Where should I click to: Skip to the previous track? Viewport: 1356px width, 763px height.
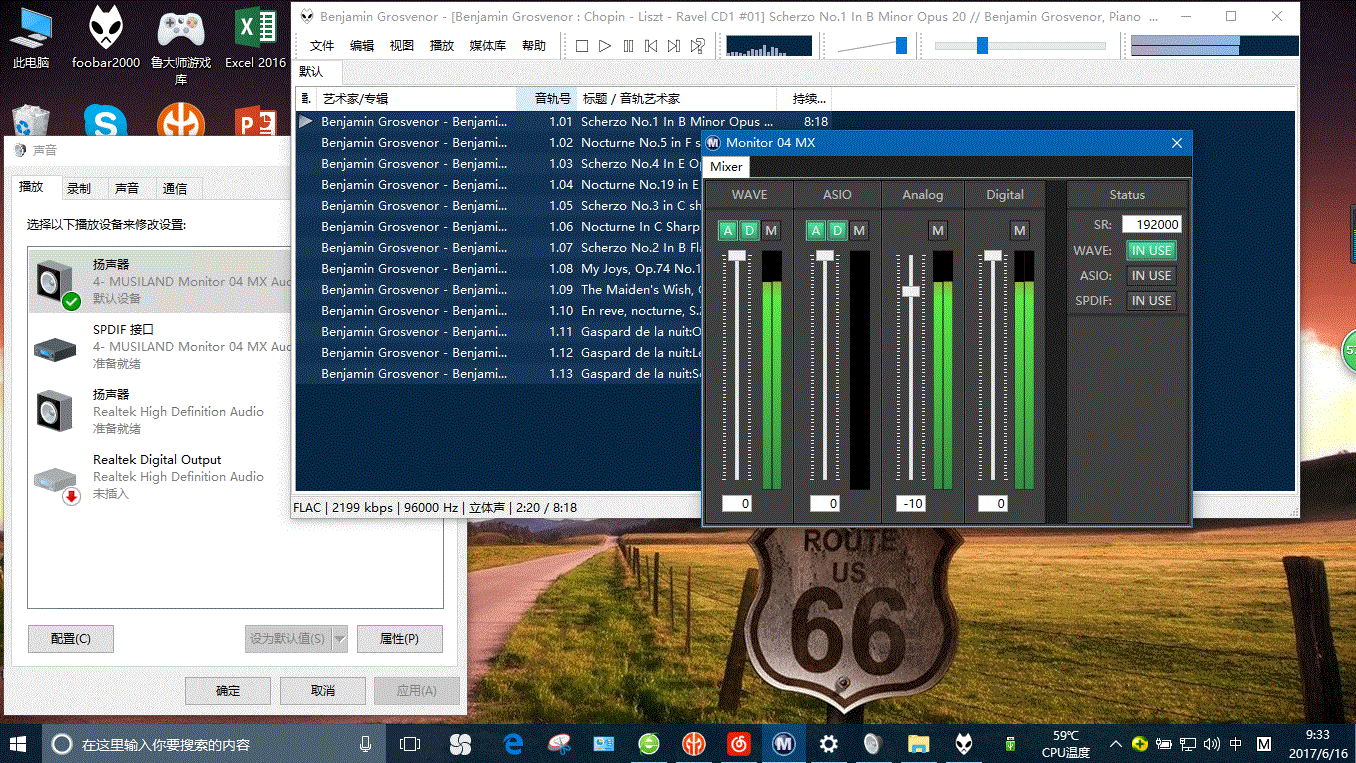651,46
